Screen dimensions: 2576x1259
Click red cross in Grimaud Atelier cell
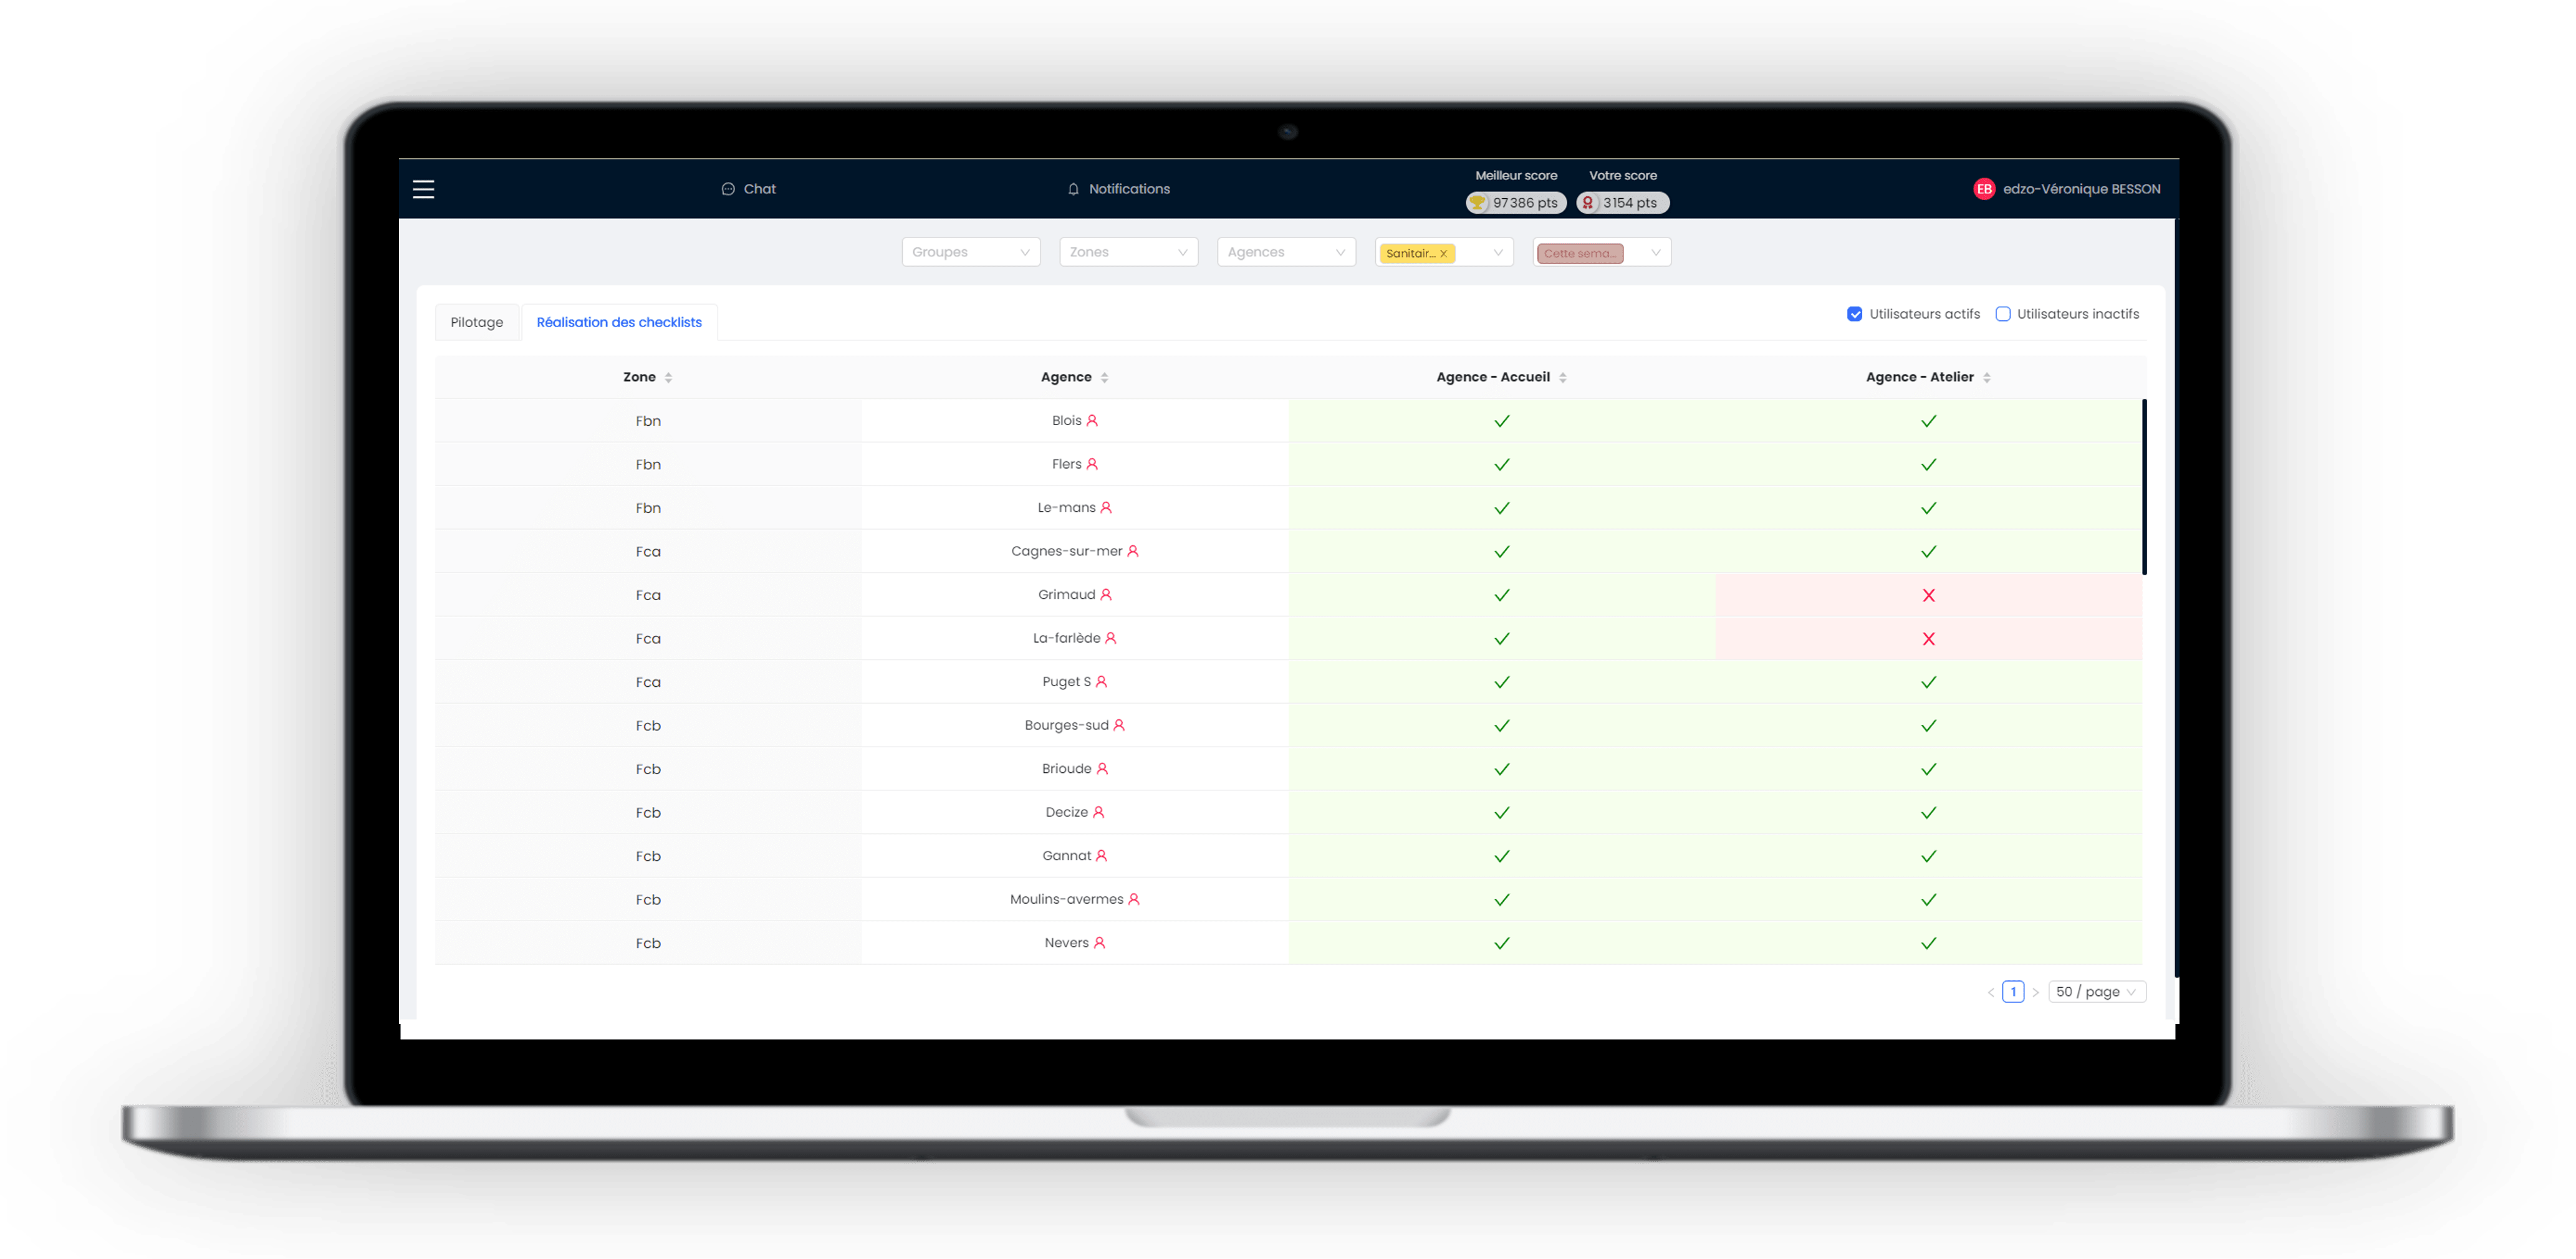point(1928,595)
